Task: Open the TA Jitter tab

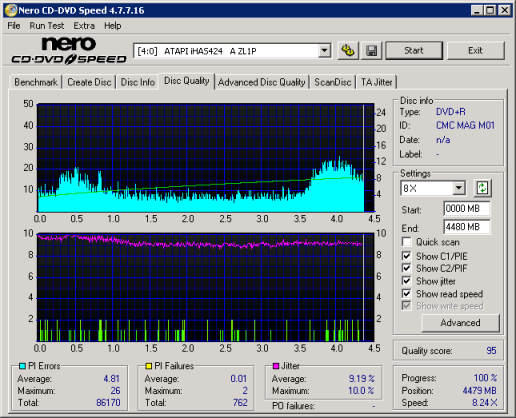Action: pyautogui.click(x=377, y=82)
